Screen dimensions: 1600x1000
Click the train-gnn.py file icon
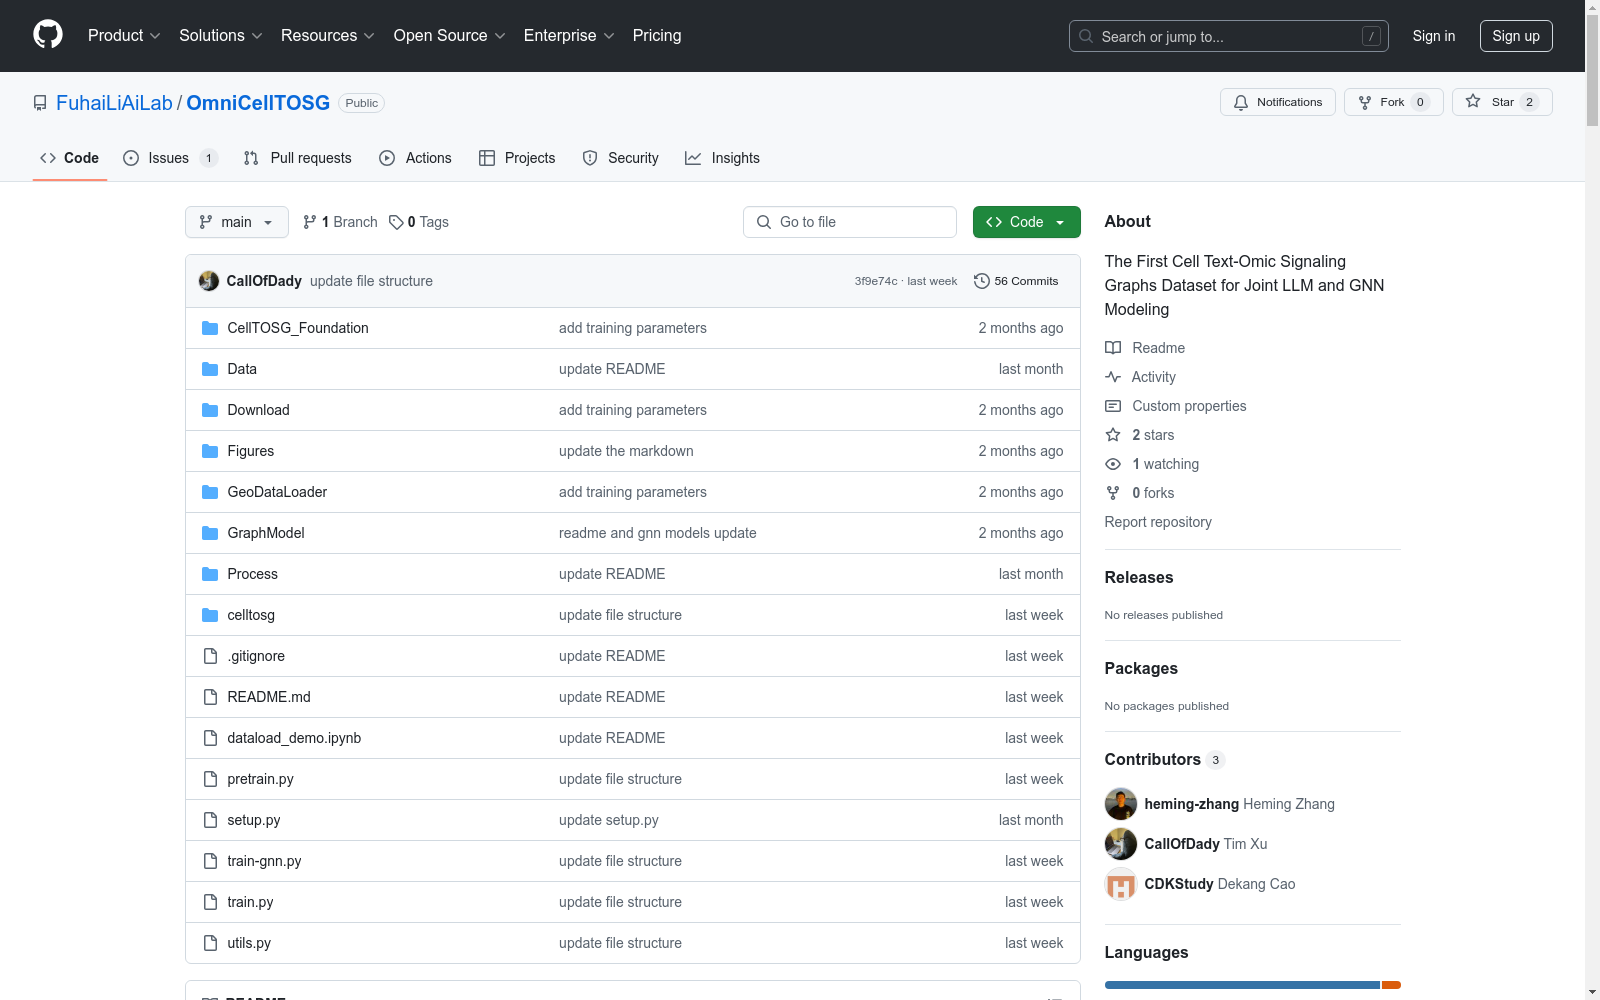pos(210,861)
